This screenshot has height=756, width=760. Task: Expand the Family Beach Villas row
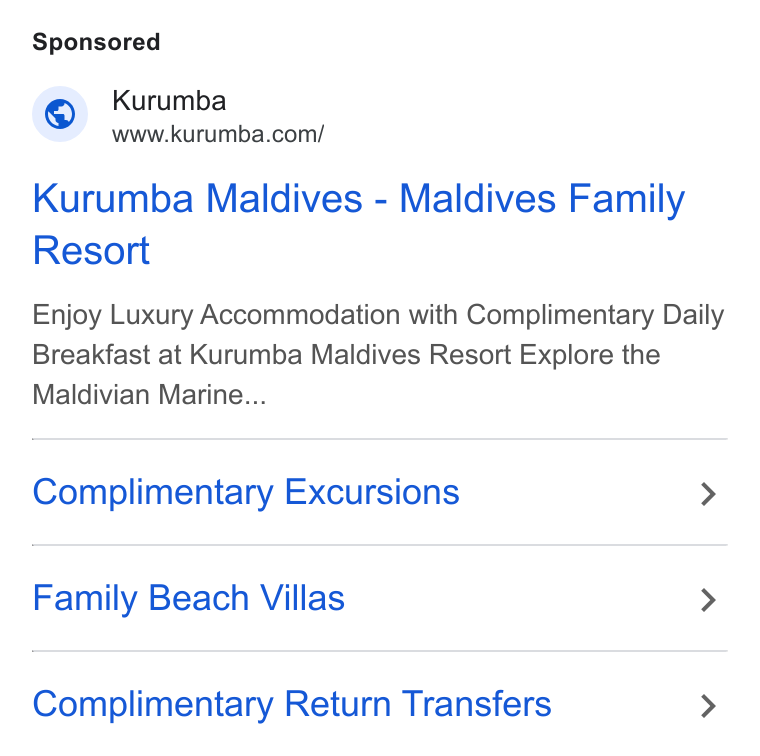380,598
